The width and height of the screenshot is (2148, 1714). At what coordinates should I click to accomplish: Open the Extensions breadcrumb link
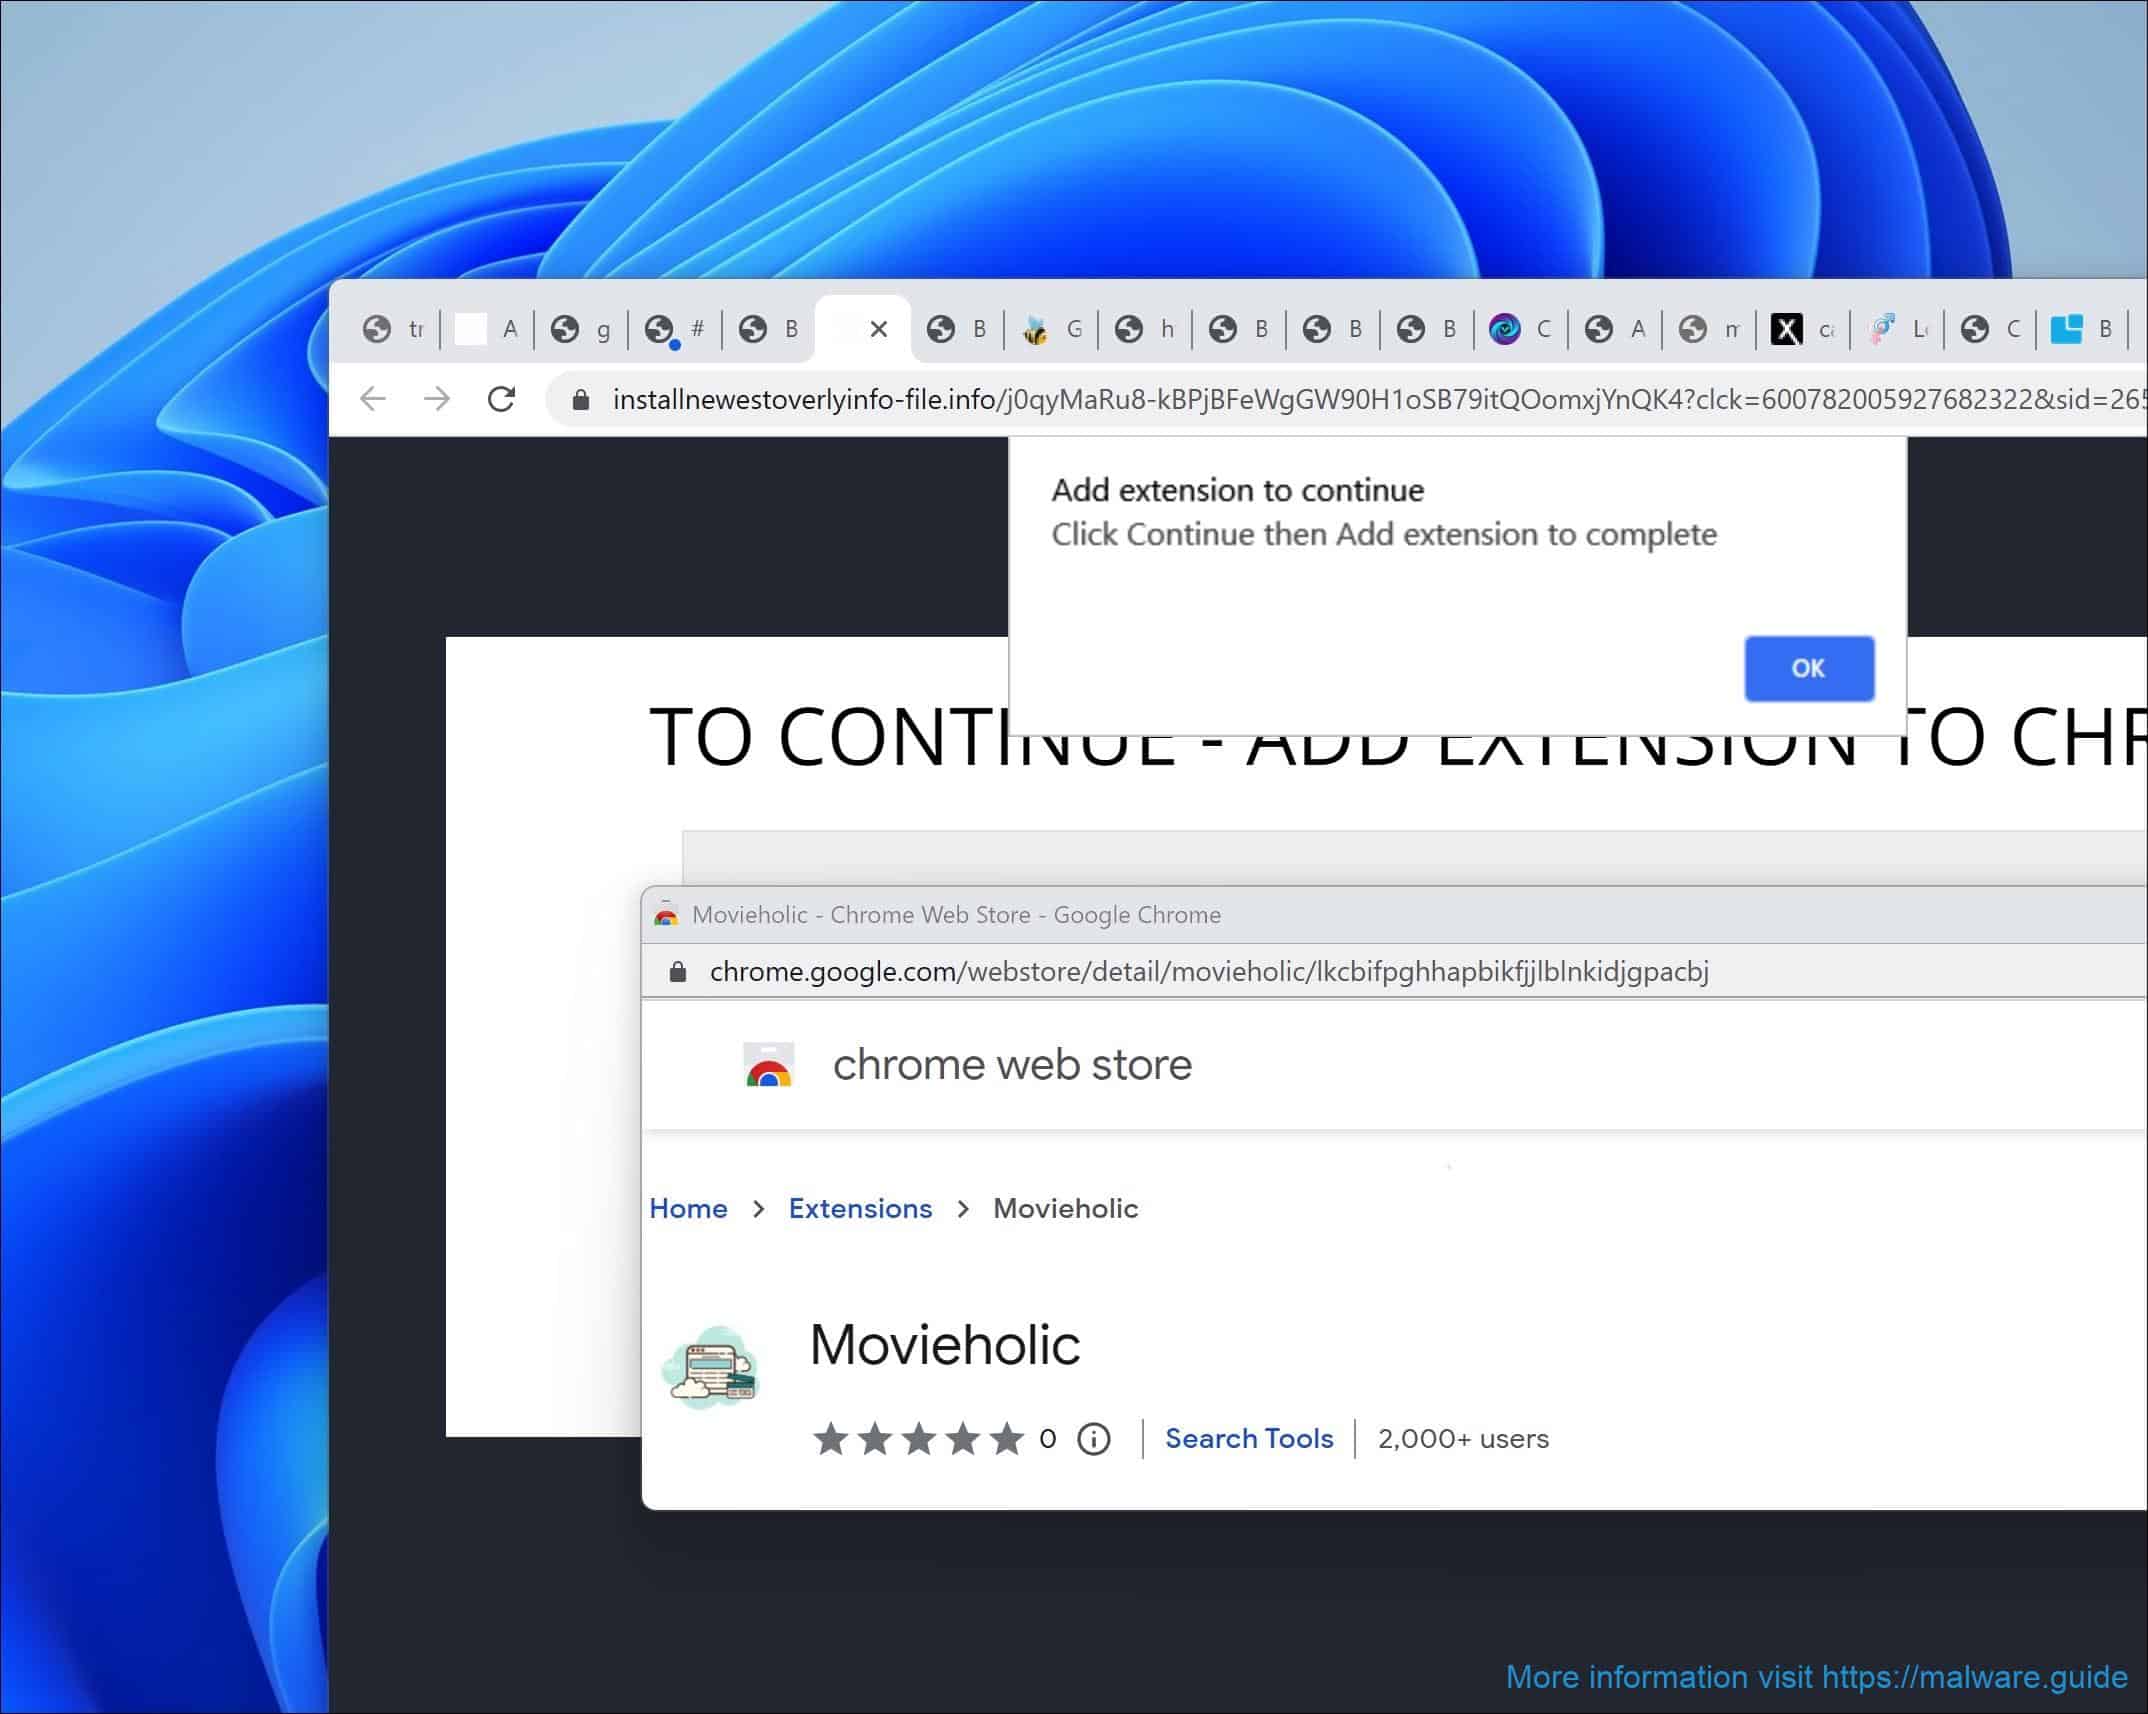tap(860, 1208)
